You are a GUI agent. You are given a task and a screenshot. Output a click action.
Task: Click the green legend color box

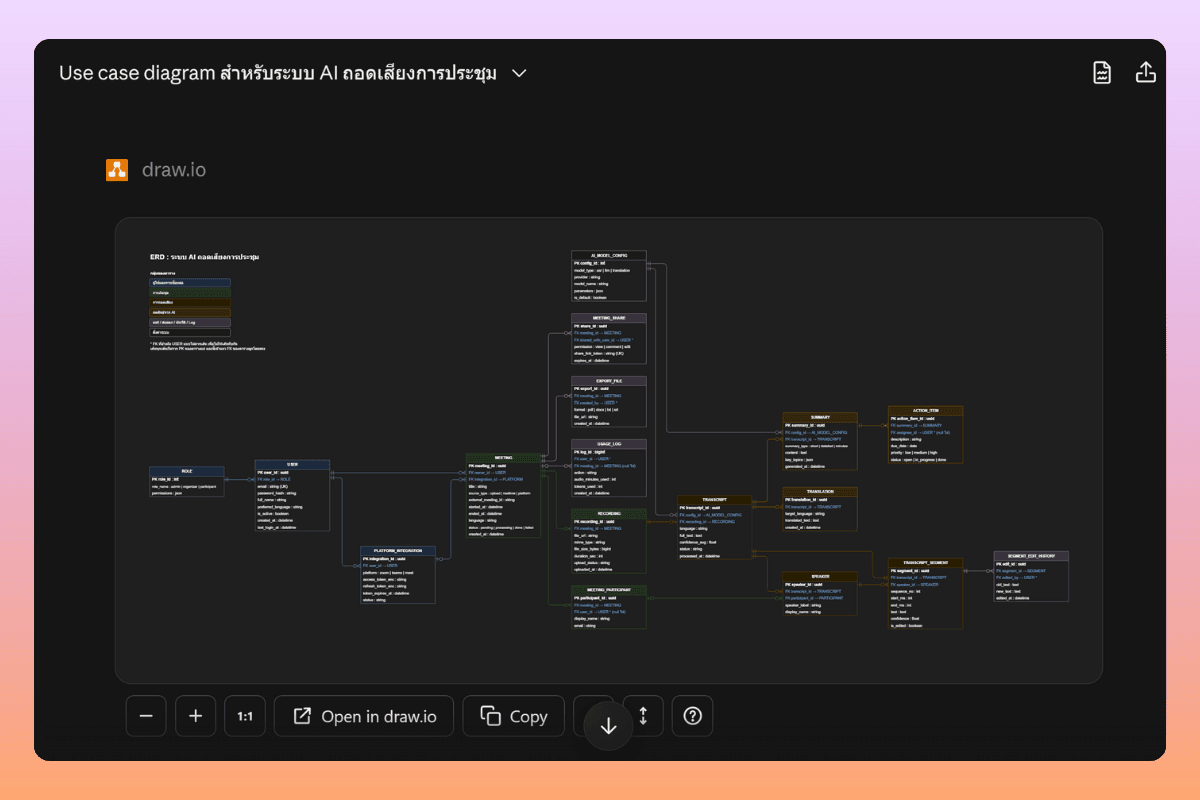pos(190,293)
